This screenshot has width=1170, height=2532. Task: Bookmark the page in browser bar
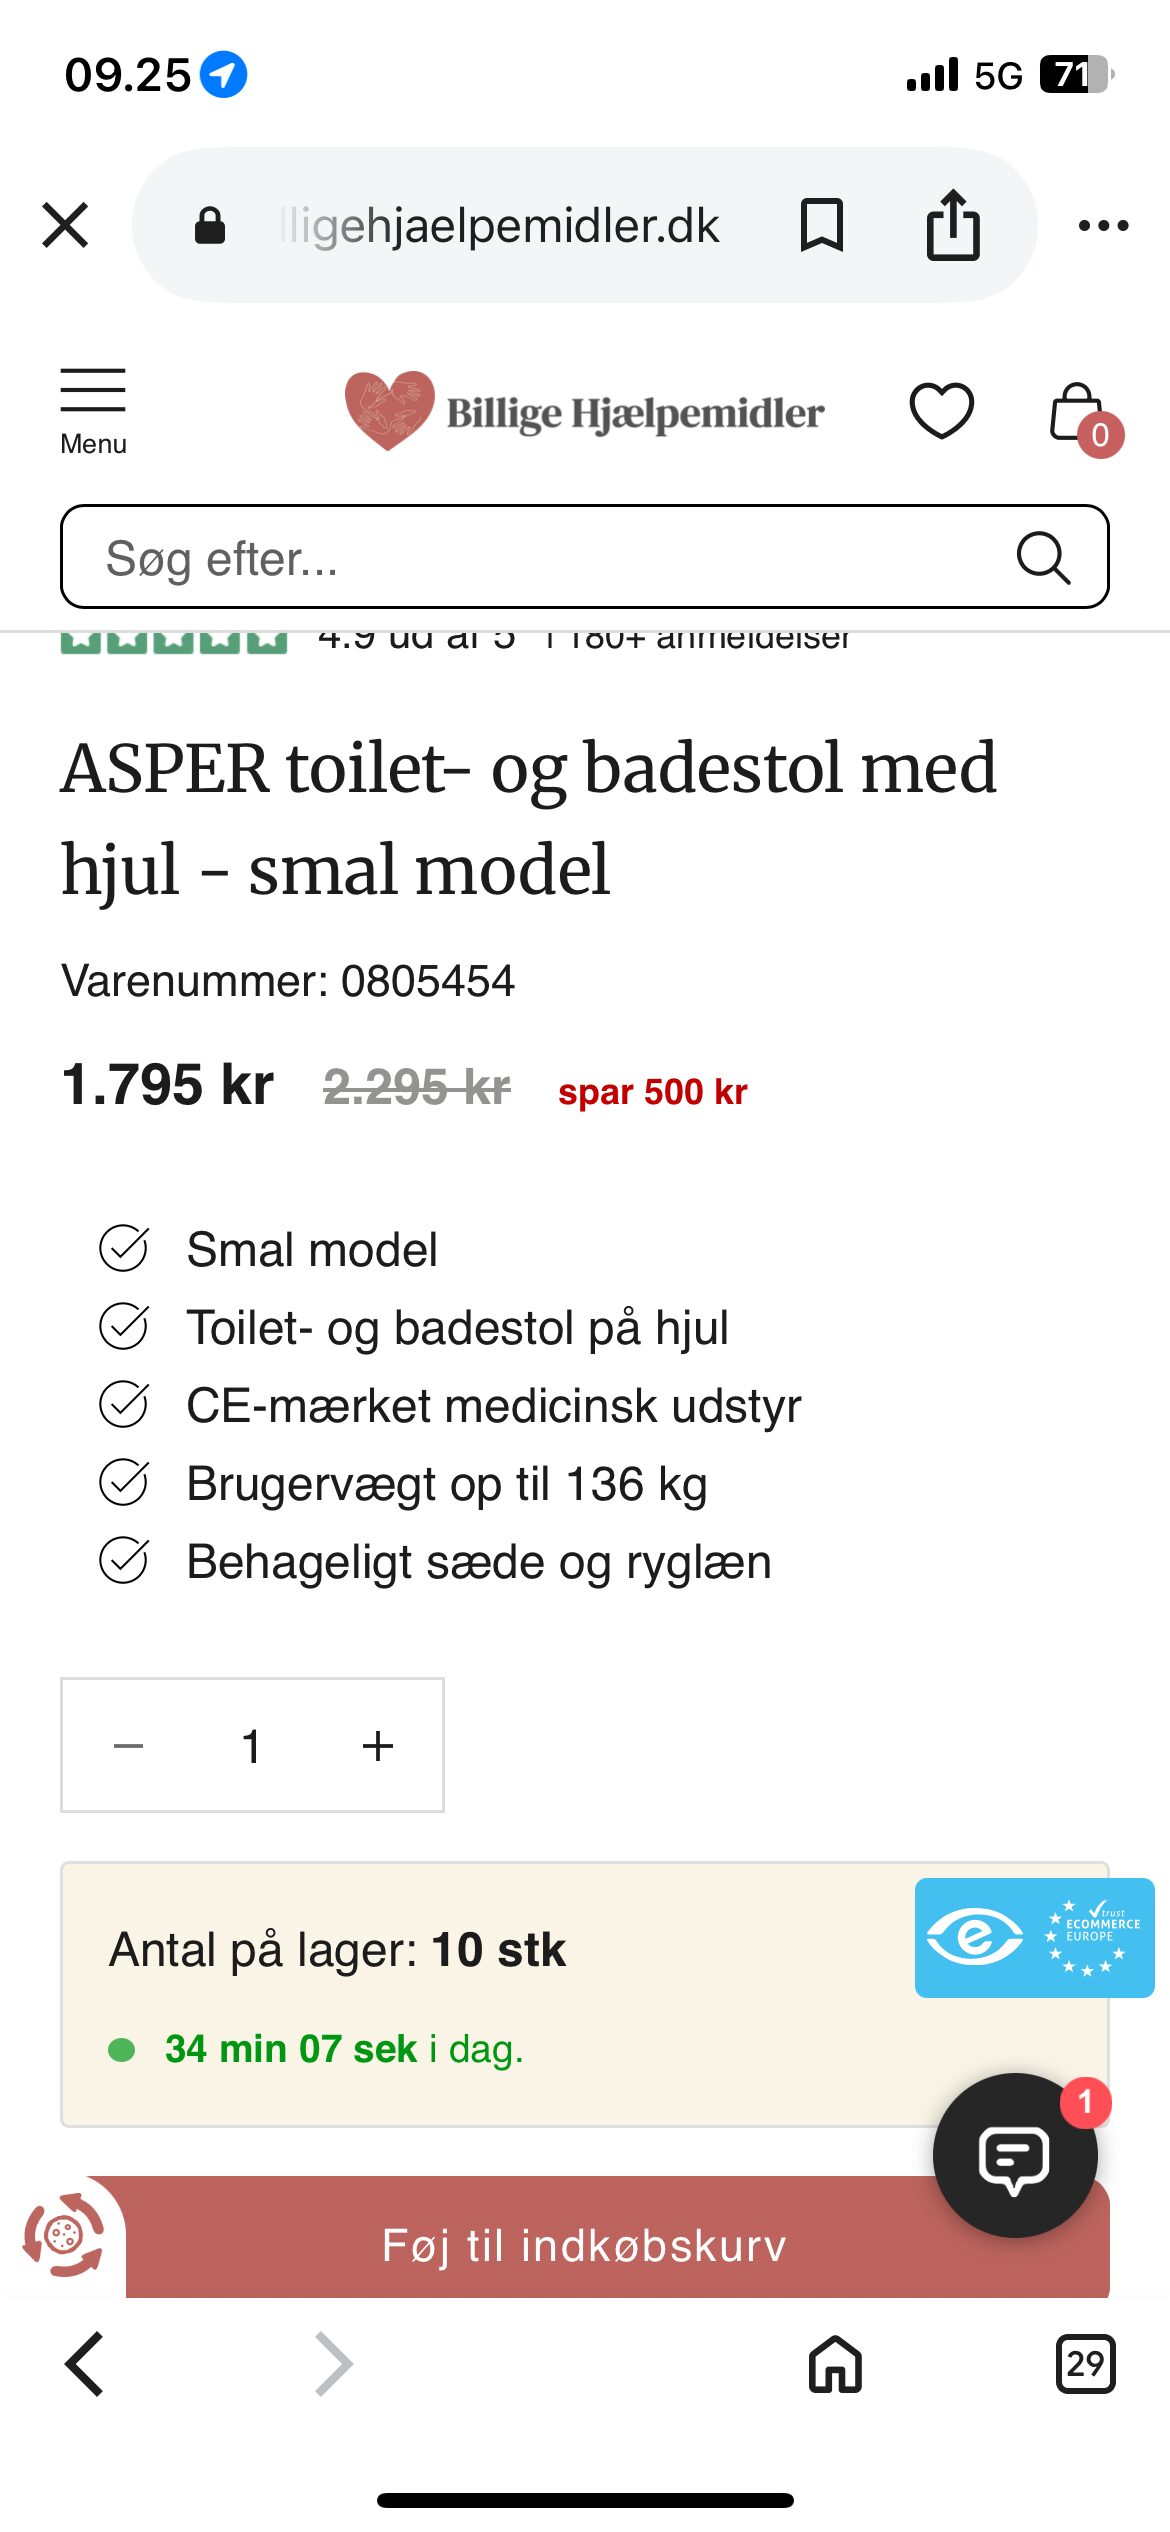pyautogui.click(x=822, y=225)
